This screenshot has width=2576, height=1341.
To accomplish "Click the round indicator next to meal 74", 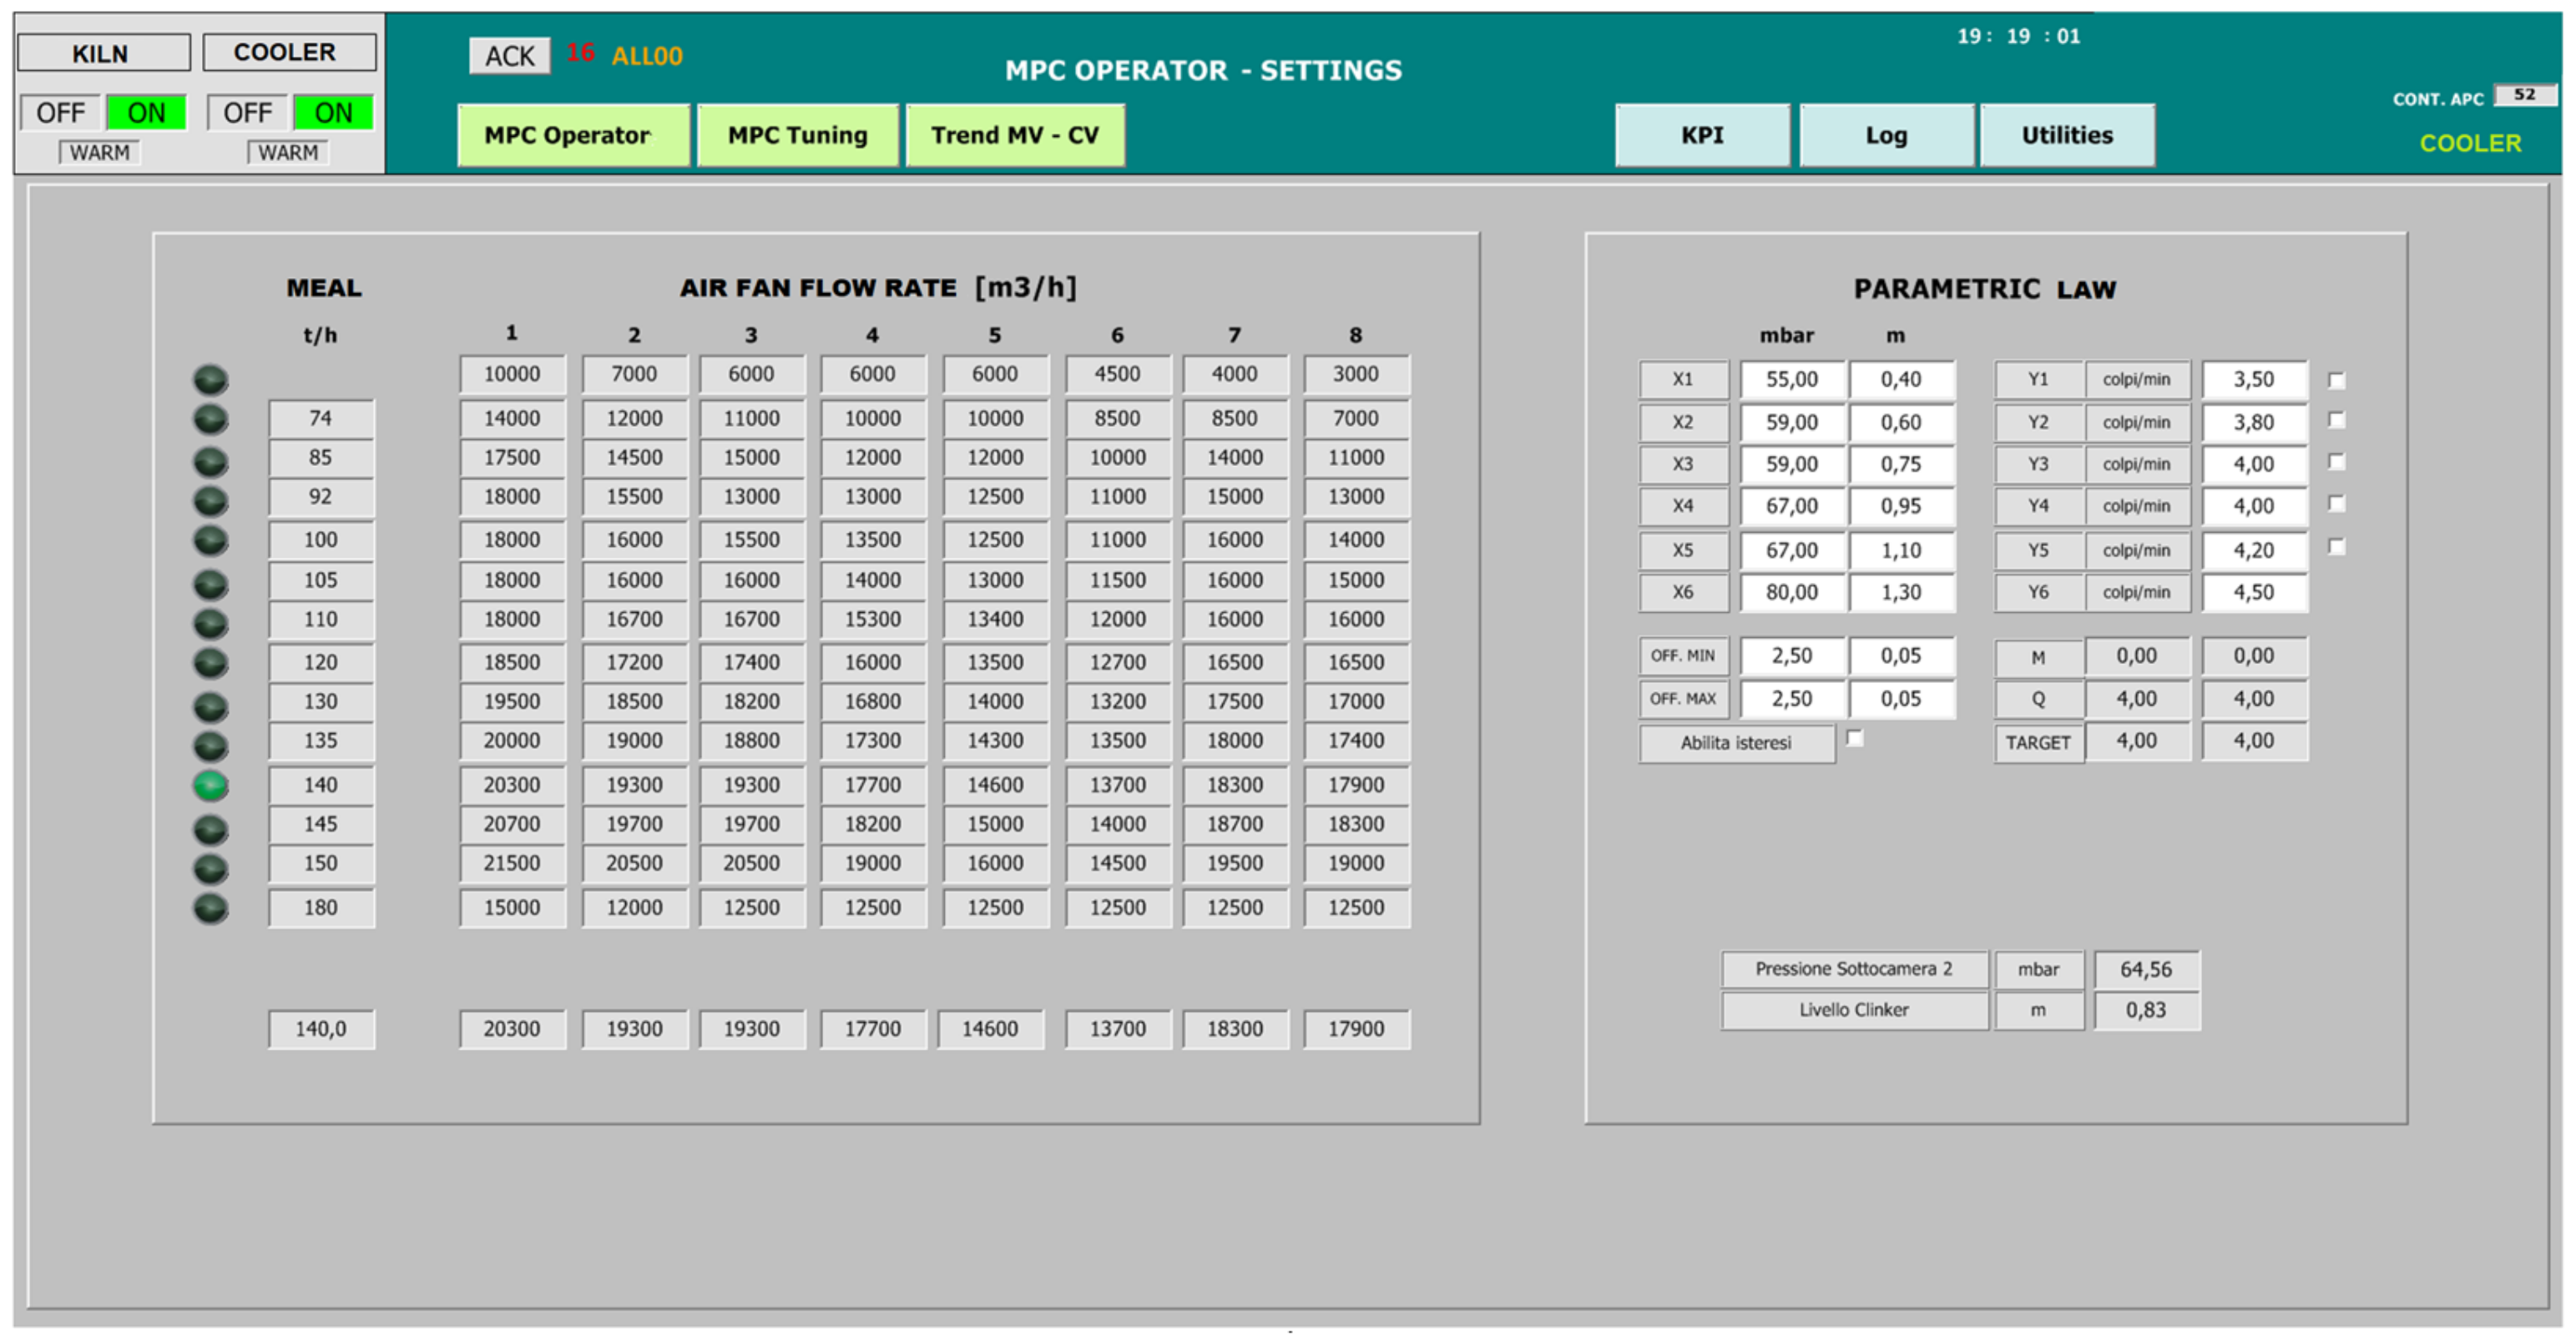I will (210, 419).
